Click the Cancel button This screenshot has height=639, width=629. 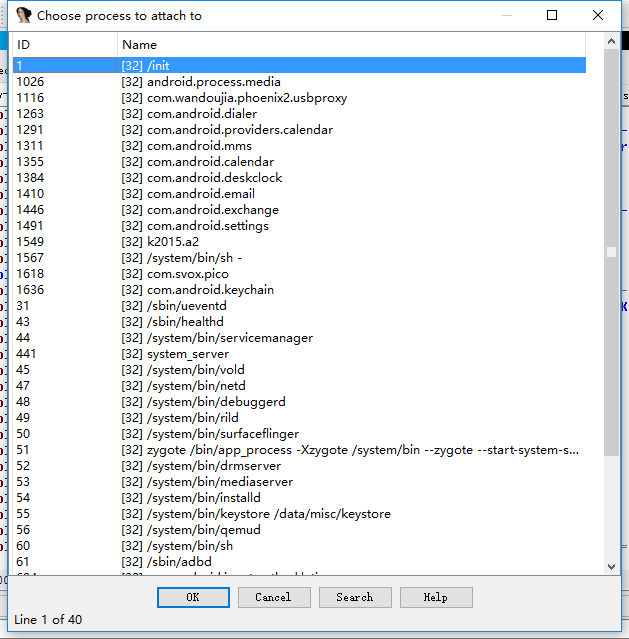(274, 597)
